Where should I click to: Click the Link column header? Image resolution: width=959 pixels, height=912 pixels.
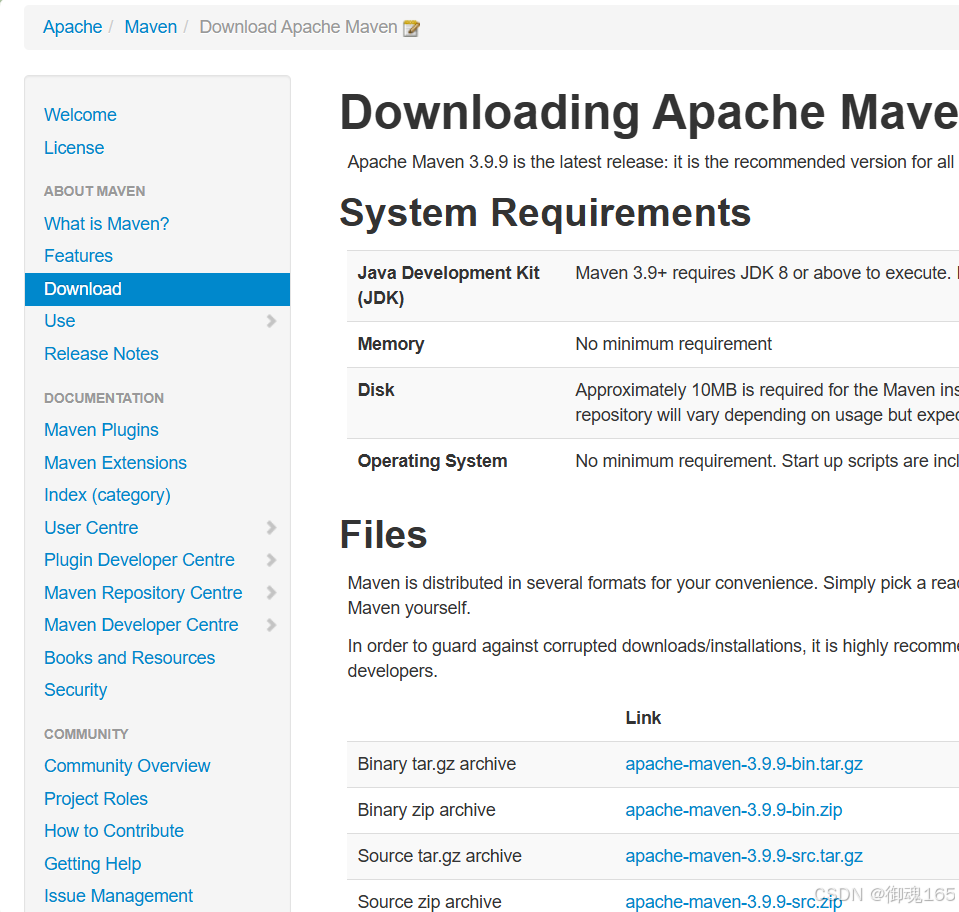coord(643,718)
